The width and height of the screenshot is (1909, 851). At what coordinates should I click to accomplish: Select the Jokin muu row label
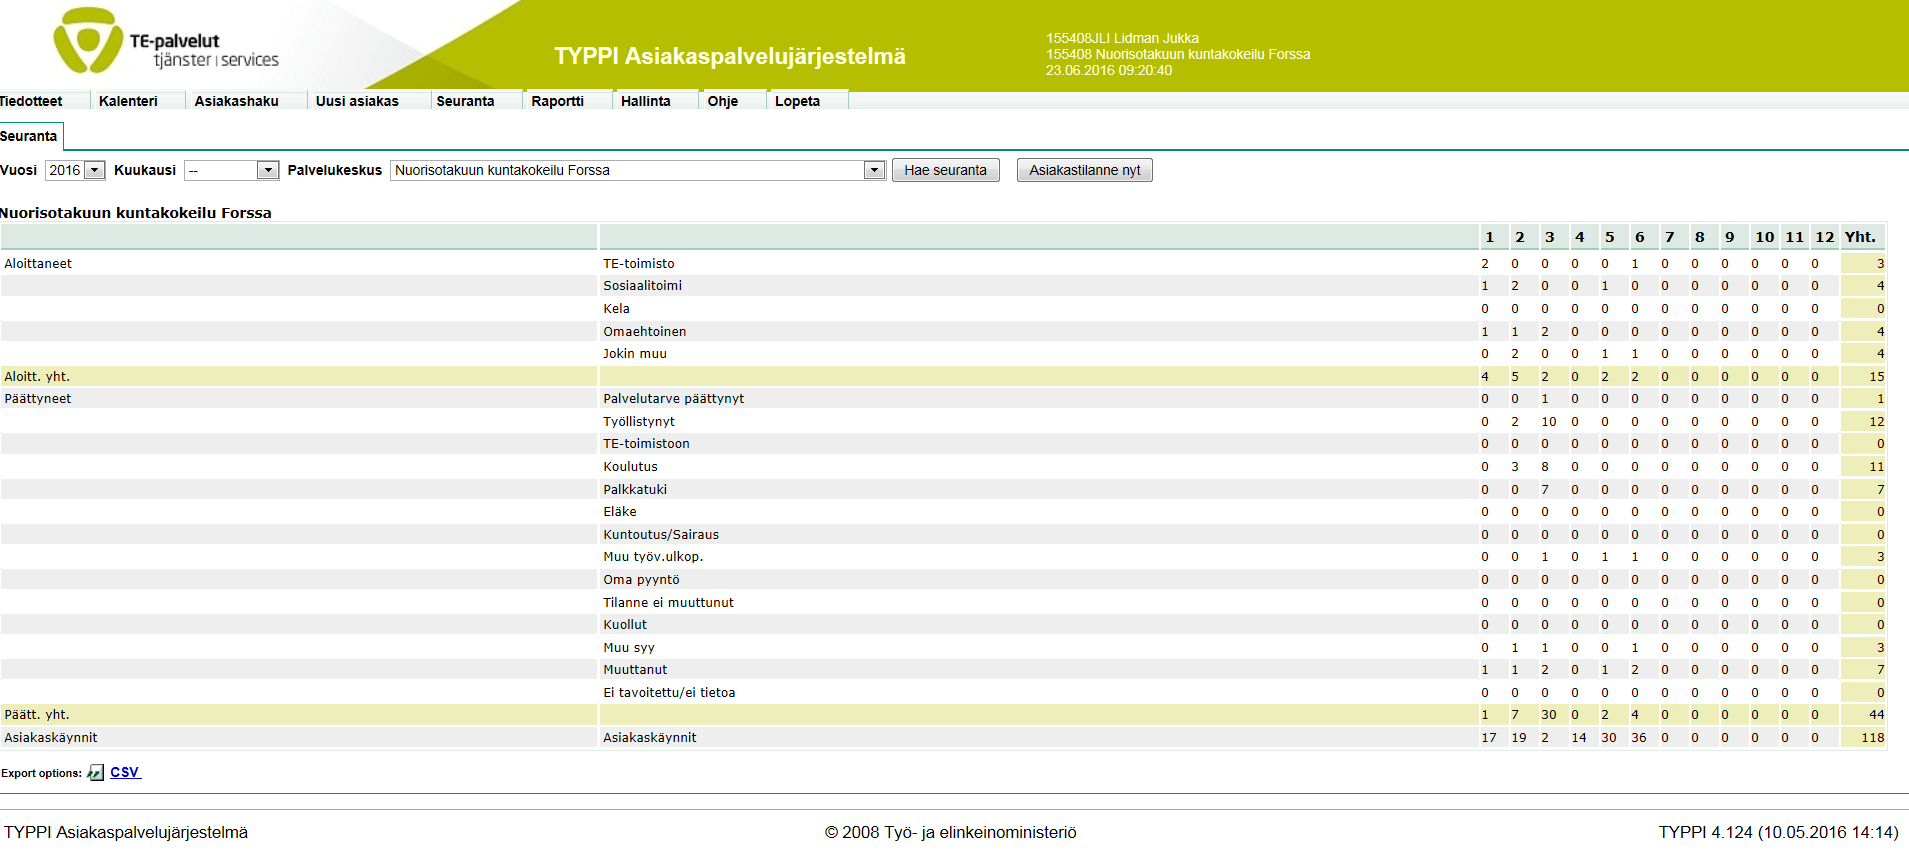(634, 354)
